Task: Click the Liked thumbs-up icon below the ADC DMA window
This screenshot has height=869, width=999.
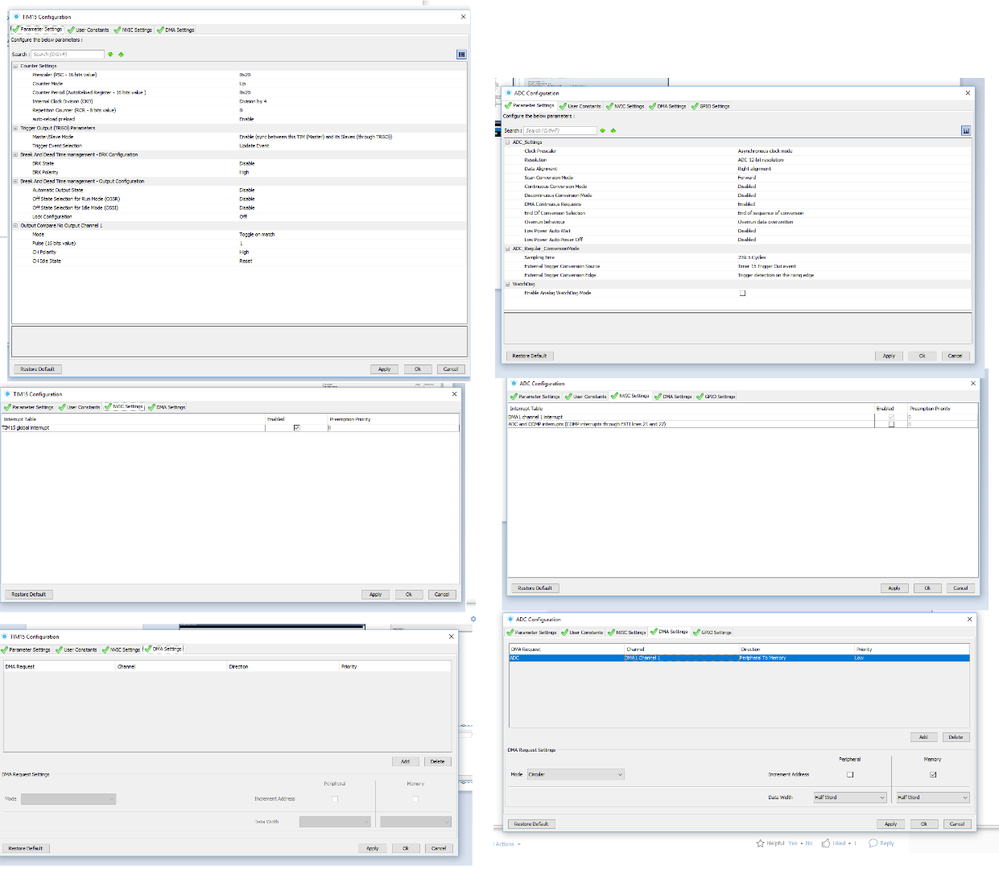Action: pos(826,843)
